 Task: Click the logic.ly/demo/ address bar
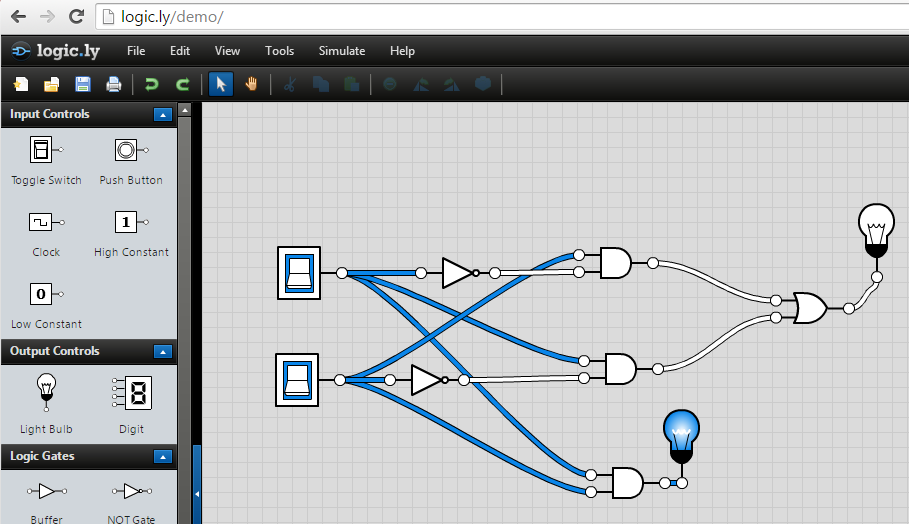(x=502, y=17)
